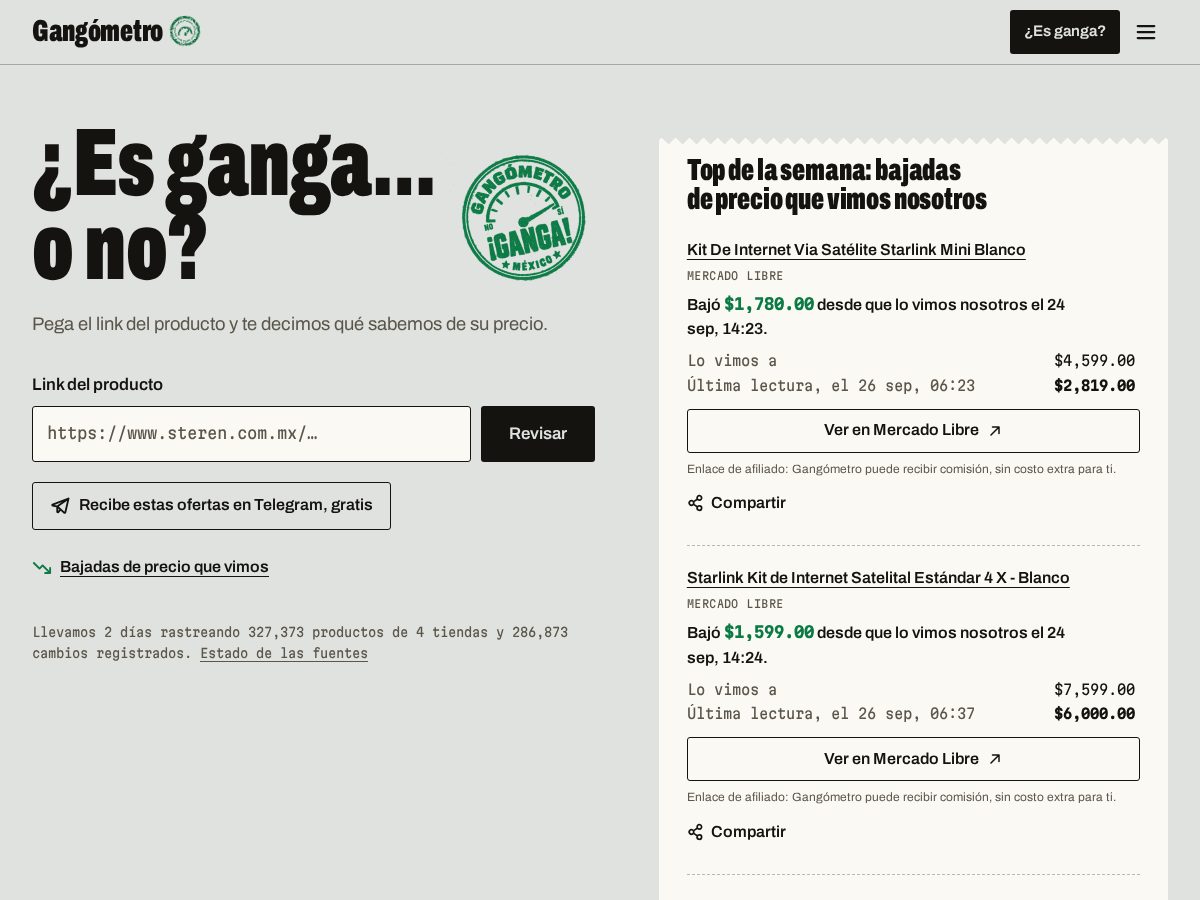This screenshot has width=1200, height=900.
Task: Open Bajadas de precio que vimos link
Action: [164, 567]
